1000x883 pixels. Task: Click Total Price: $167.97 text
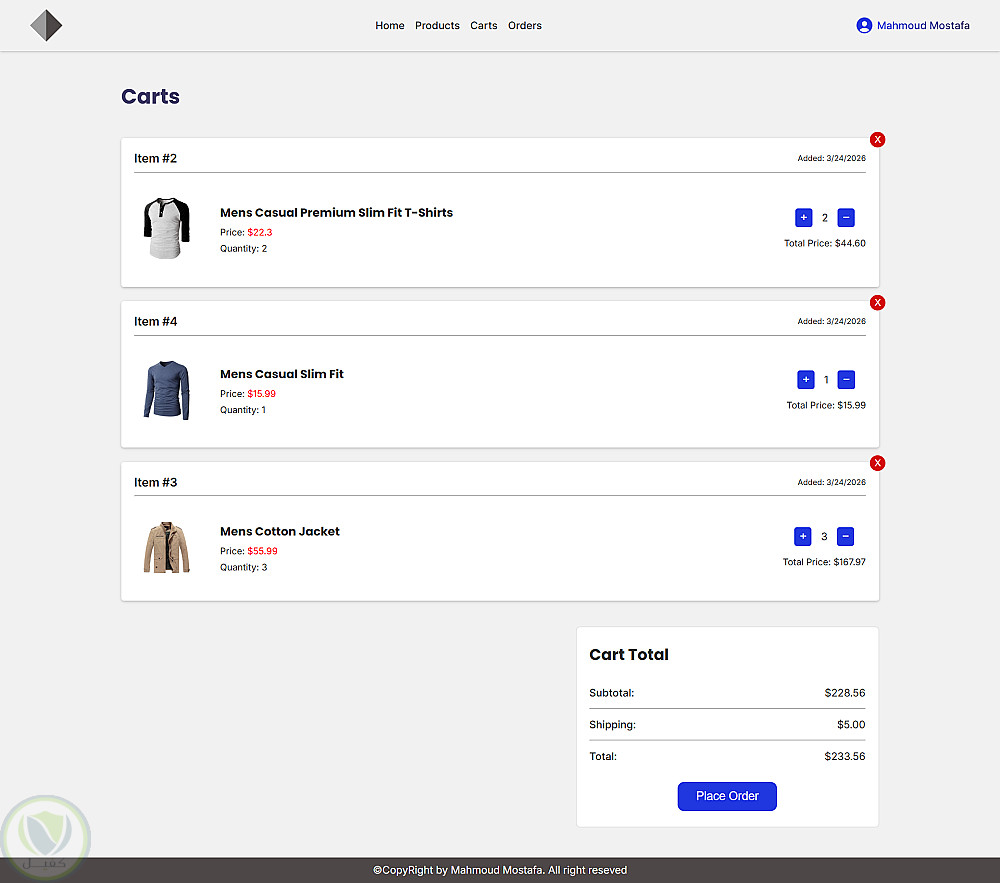[824, 562]
